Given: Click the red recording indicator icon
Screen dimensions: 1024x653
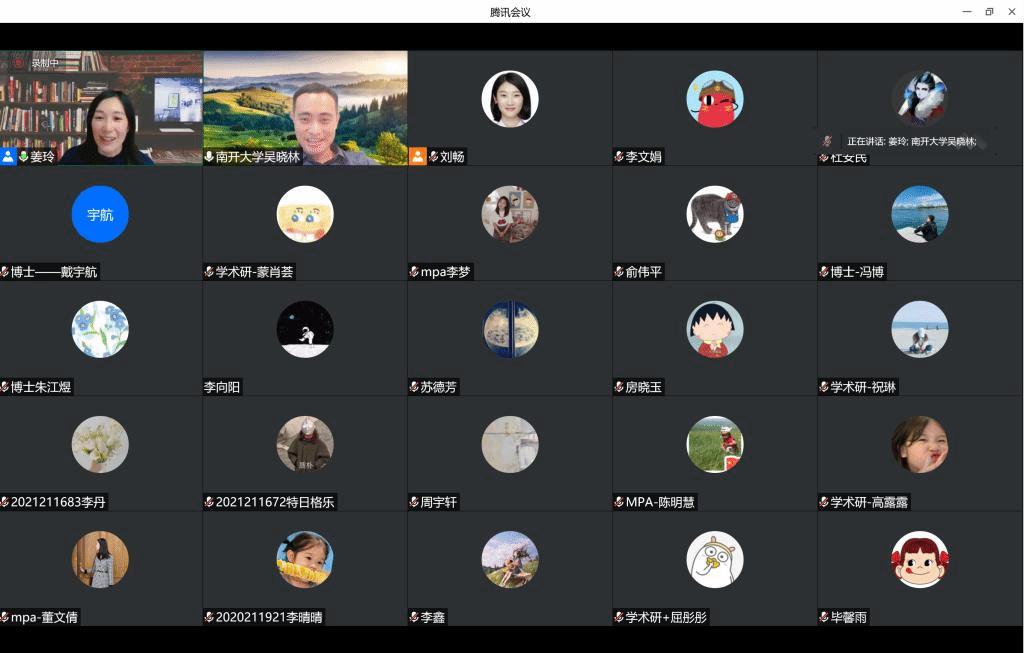Looking at the screenshot, I should 18,63.
